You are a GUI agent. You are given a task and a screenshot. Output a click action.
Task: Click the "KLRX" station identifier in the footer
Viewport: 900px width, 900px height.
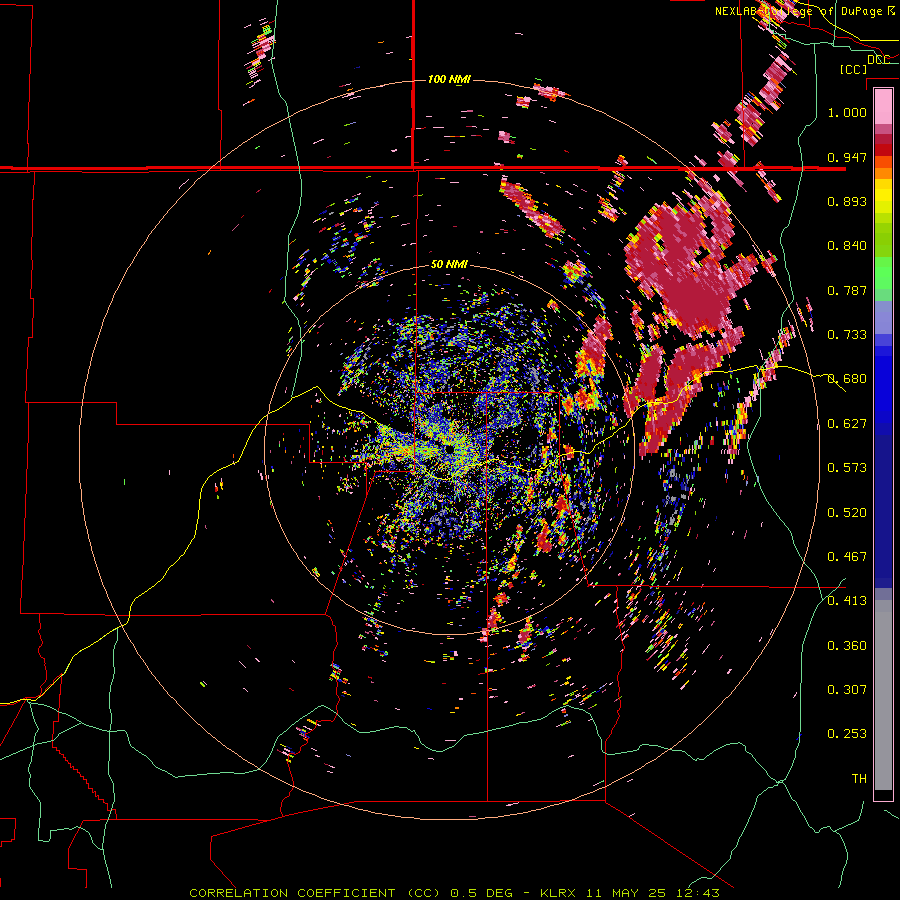(558, 893)
